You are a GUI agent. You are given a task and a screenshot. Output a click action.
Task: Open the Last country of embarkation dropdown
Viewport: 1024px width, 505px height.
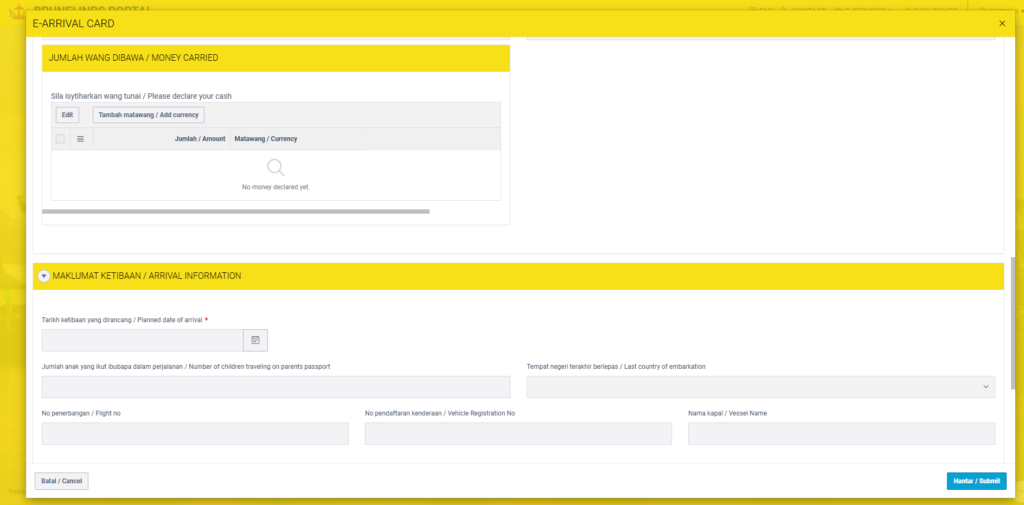(x=760, y=387)
